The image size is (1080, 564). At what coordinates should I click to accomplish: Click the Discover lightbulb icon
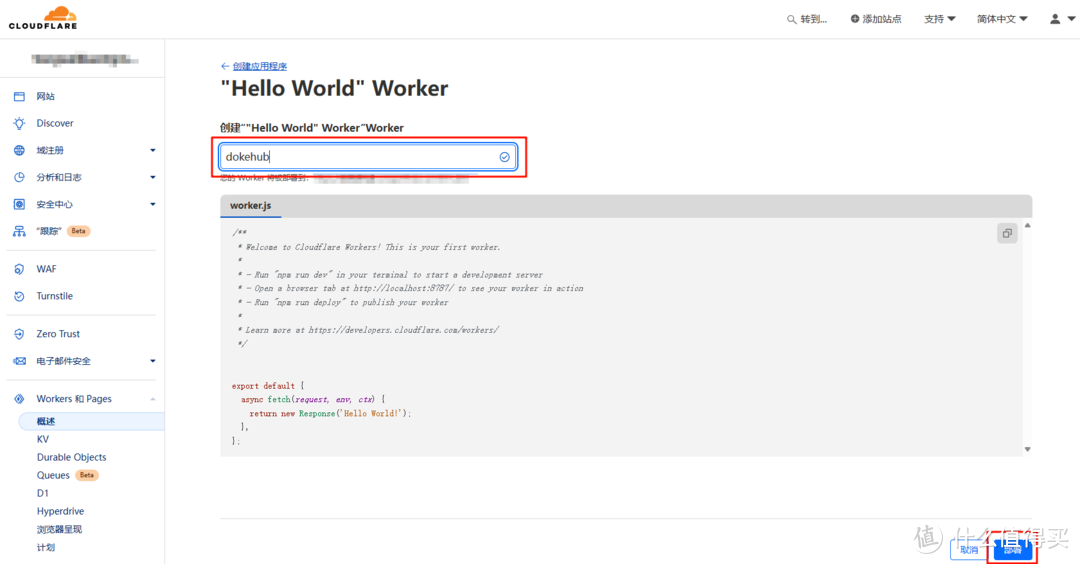19,123
